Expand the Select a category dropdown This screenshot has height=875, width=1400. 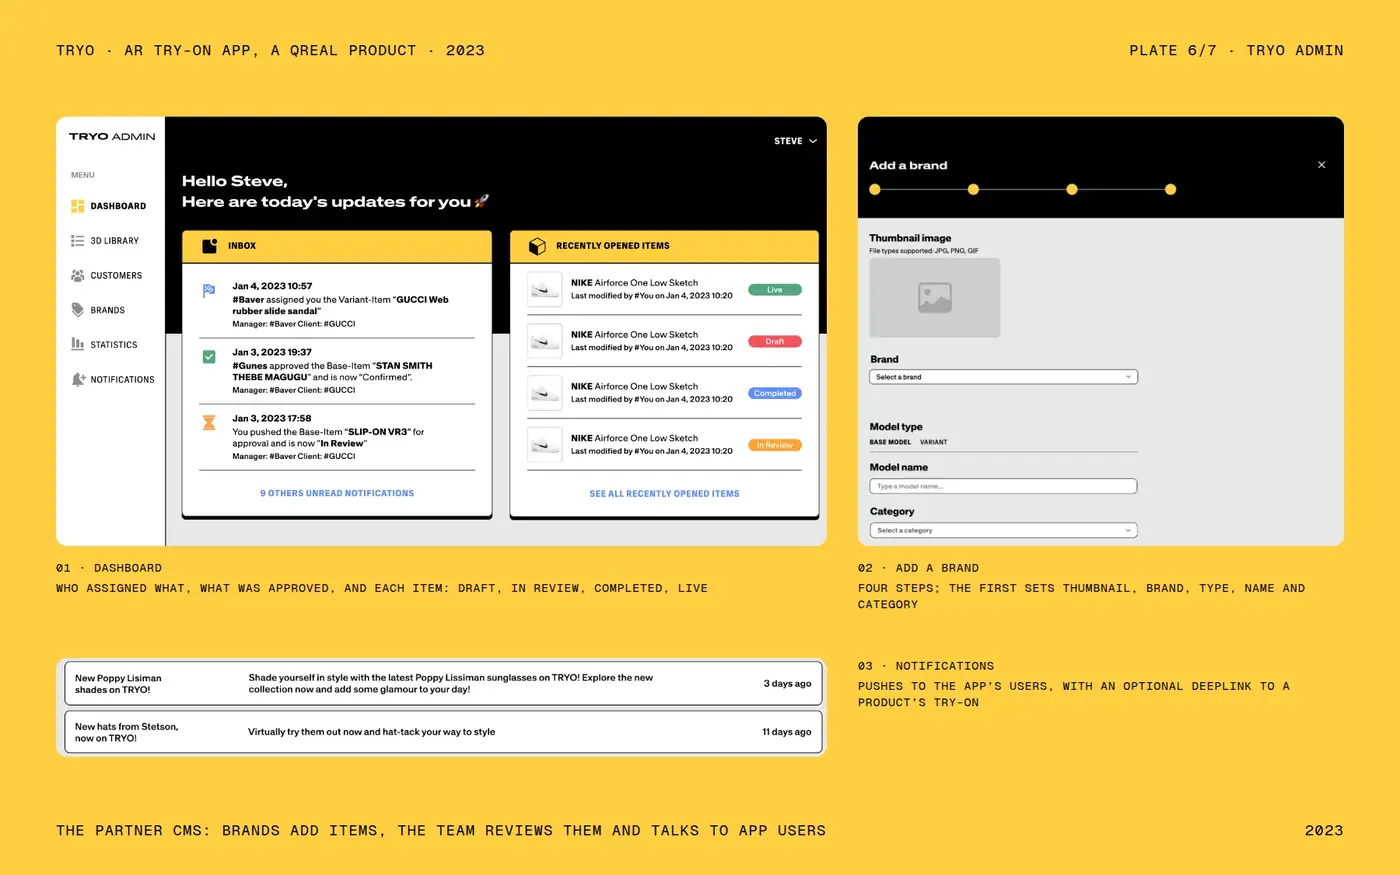point(1003,530)
